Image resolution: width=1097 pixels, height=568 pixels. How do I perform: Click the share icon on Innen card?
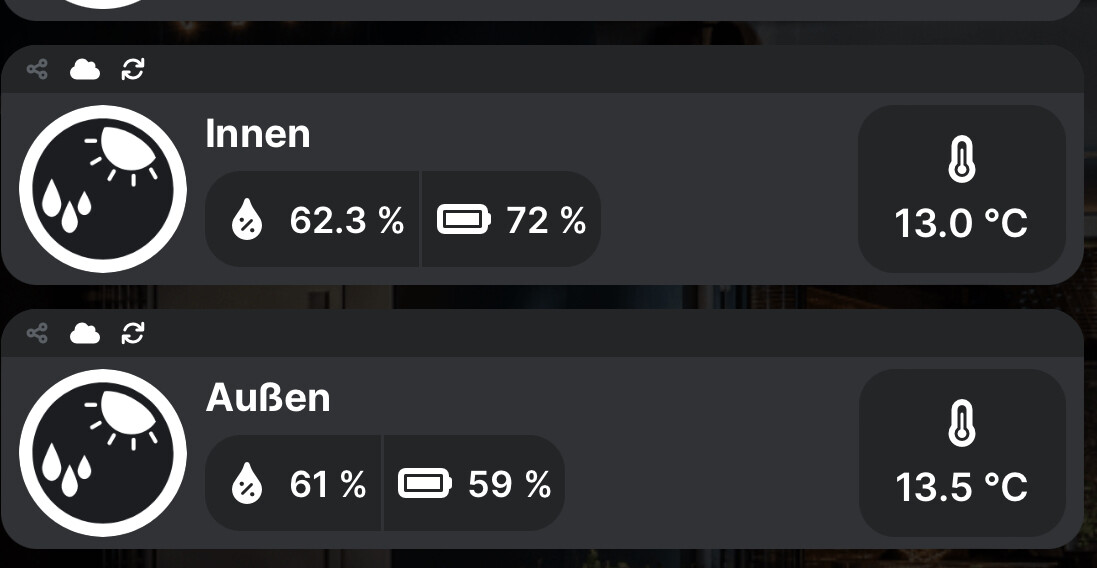click(x=37, y=69)
